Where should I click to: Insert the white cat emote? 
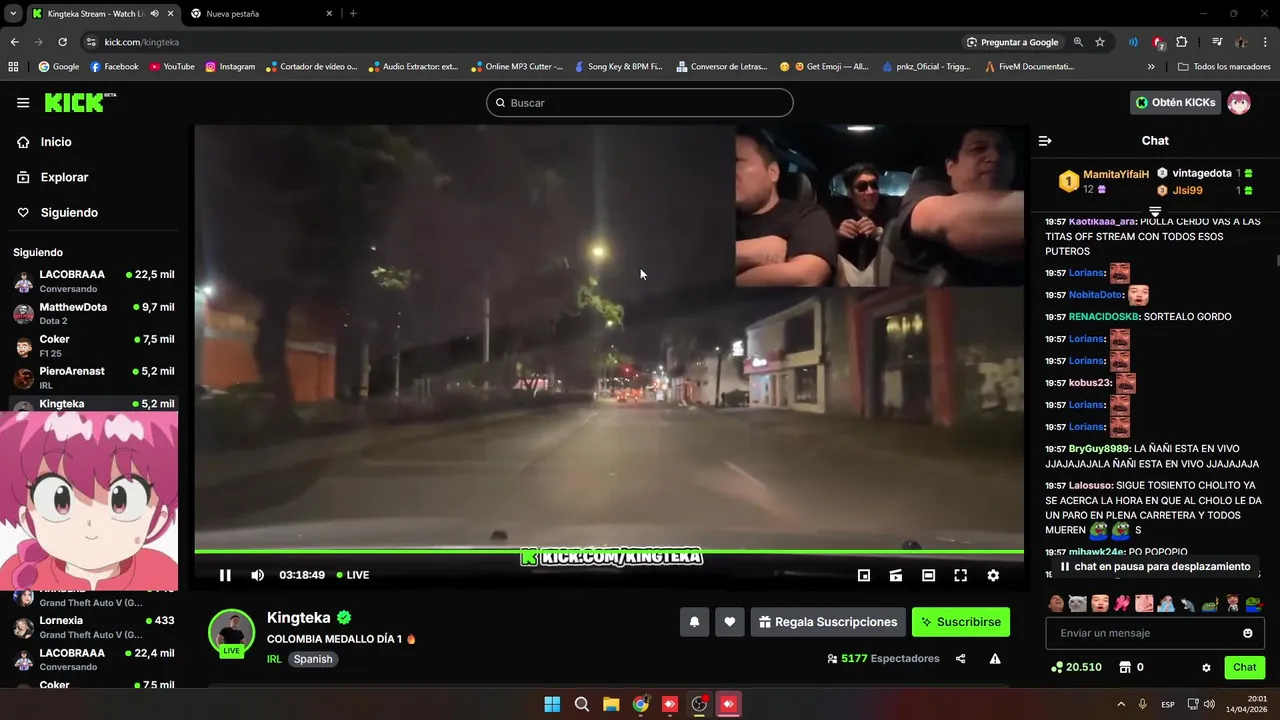point(1077,603)
